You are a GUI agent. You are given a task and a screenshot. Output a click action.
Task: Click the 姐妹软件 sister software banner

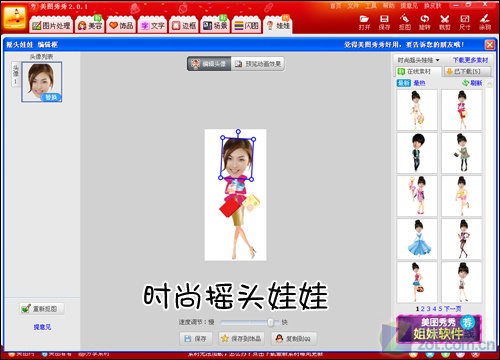click(439, 329)
